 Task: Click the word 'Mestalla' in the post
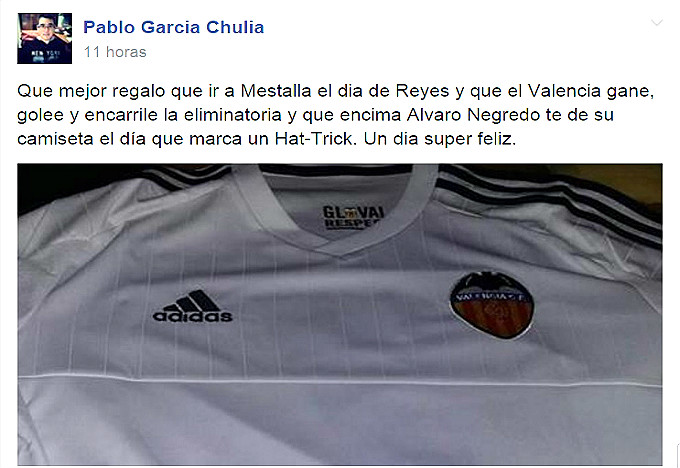tap(276, 91)
